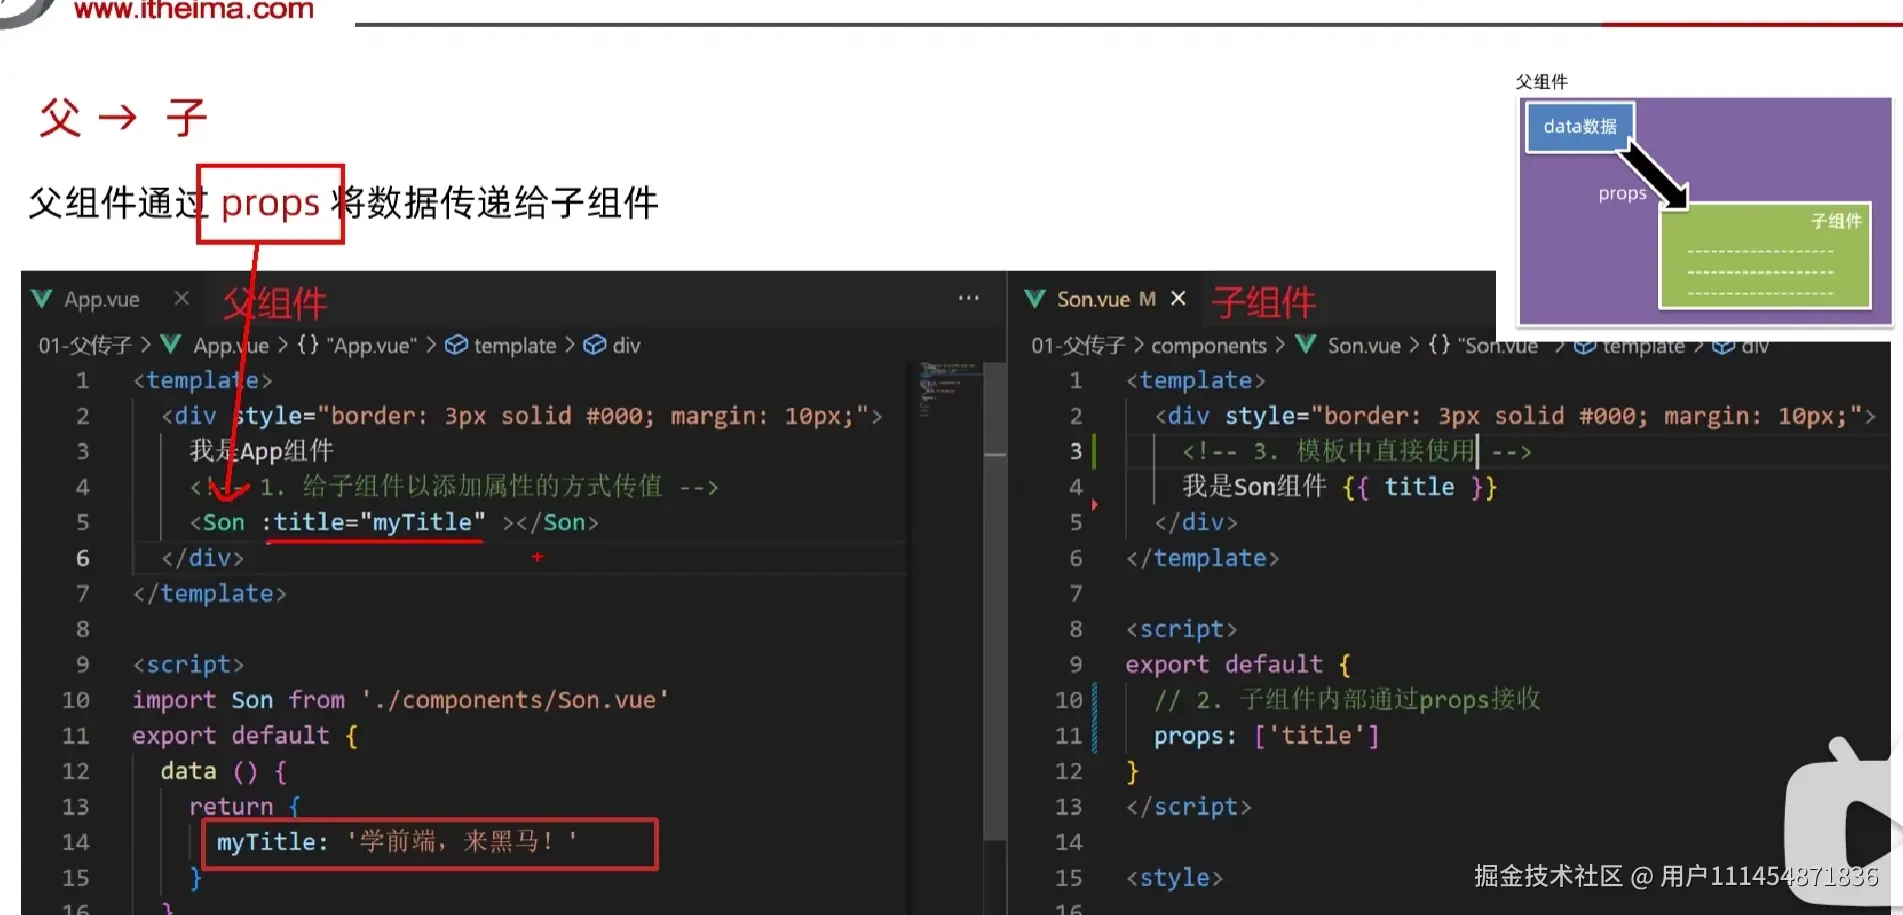Image resolution: width=1903 pixels, height=915 pixels.
Task: Click the data () { line
Action: tap(224, 772)
